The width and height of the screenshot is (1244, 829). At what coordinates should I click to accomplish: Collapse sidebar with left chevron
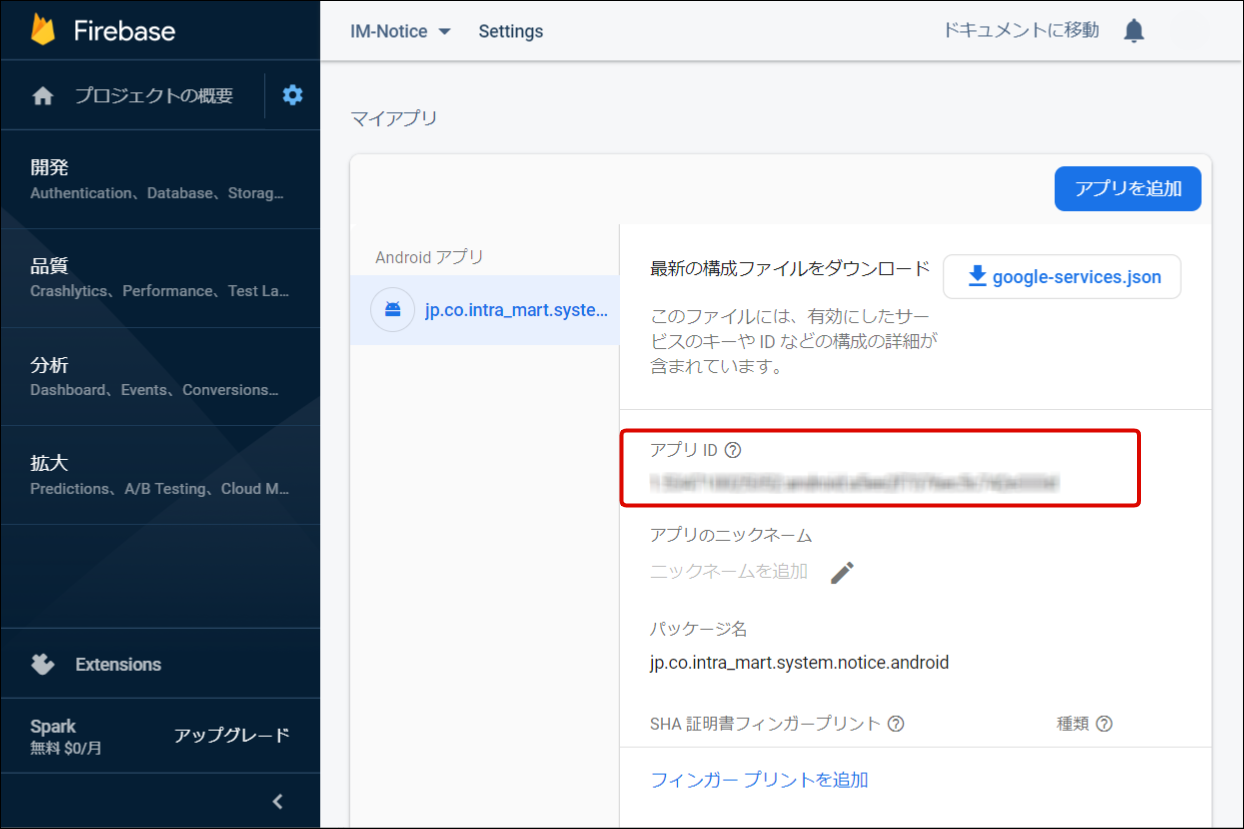click(x=278, y=801)
